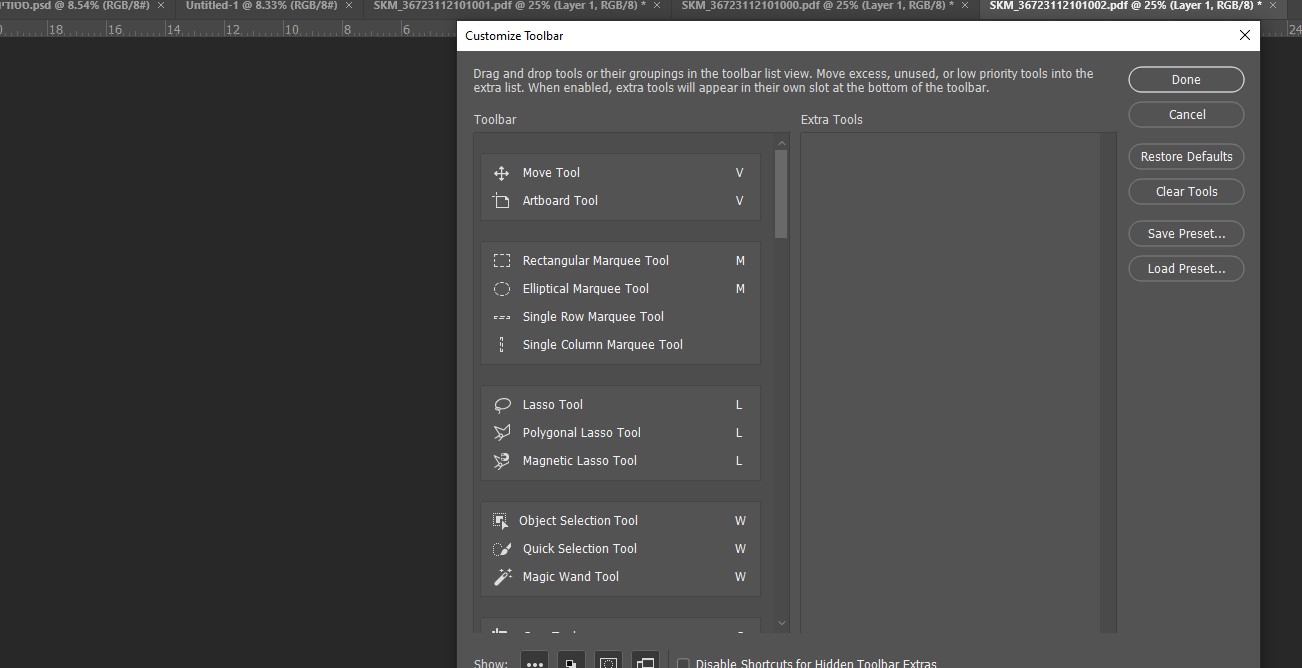The image size is (1302, 668).
Task: Click the Rectangular Marquee Tool icon
Action: click(502, 261)
